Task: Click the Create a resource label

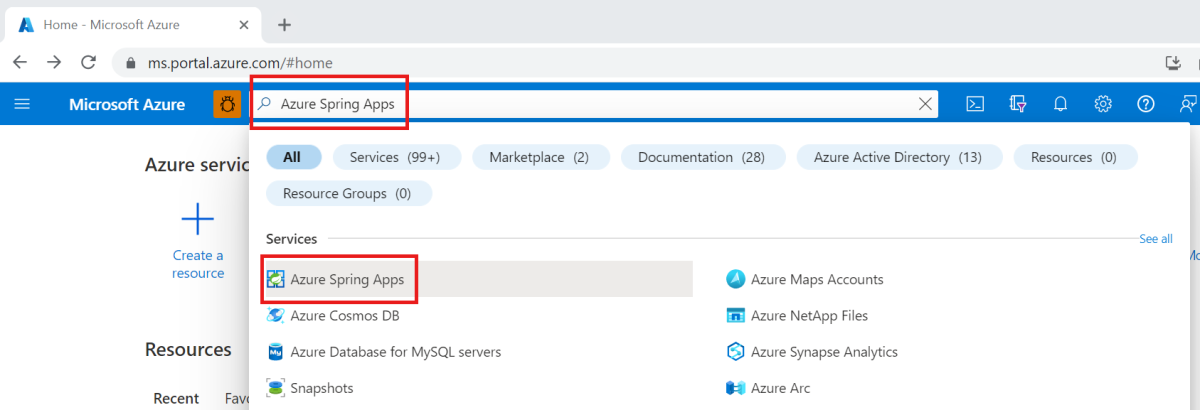Action: 198,264
